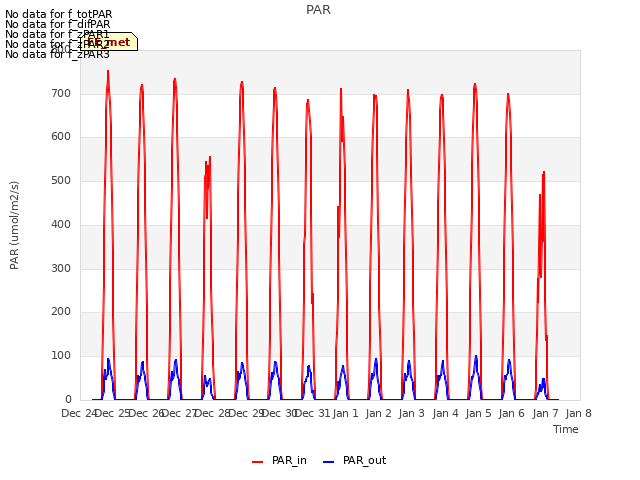The width and height of the screenshot is (640, 480).
Task: Click the 200 y-axis tick label
Action: coord(61,312)
